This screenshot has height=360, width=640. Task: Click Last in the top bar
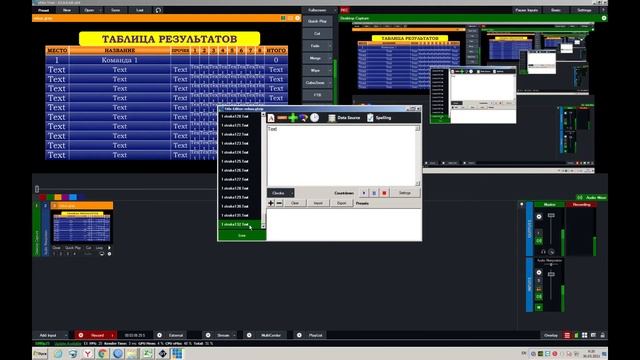[140, 10]
